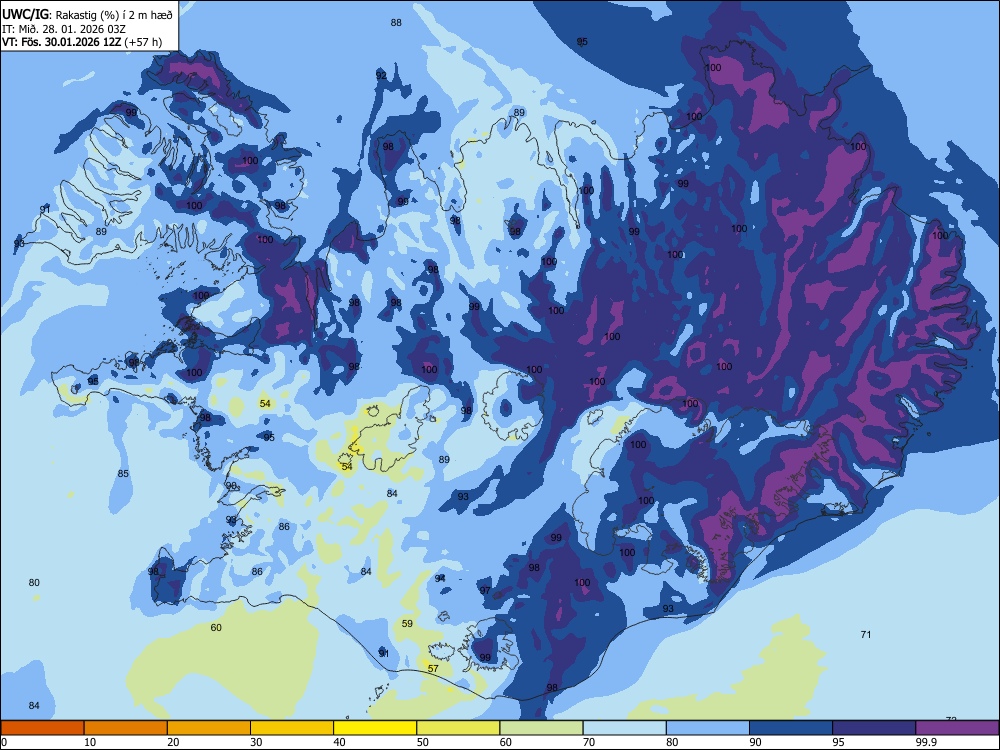The width and height of the screenshot is (1000, 750).
Task: Click the 'UWC/IG: Rakastig (%) í 2 m hæð' title
Action: (87, 15)
